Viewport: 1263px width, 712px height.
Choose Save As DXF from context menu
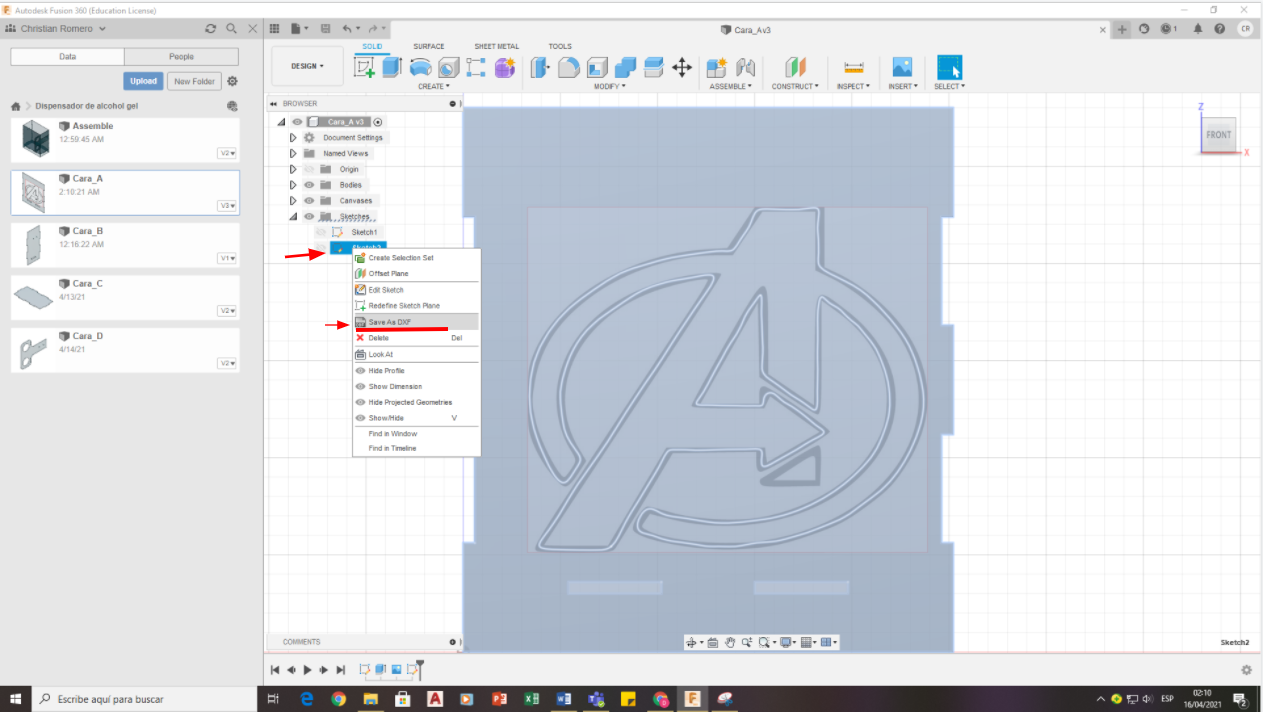[x=416, y=322]
